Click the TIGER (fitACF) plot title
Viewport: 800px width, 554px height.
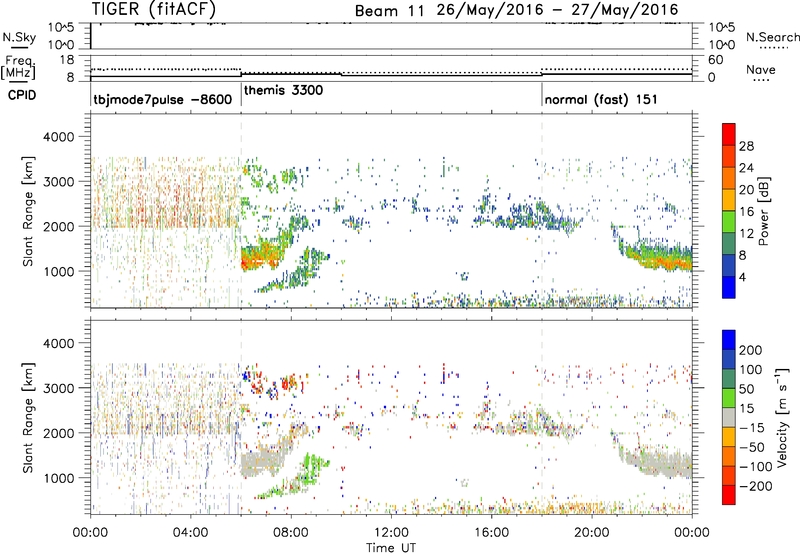154,9
